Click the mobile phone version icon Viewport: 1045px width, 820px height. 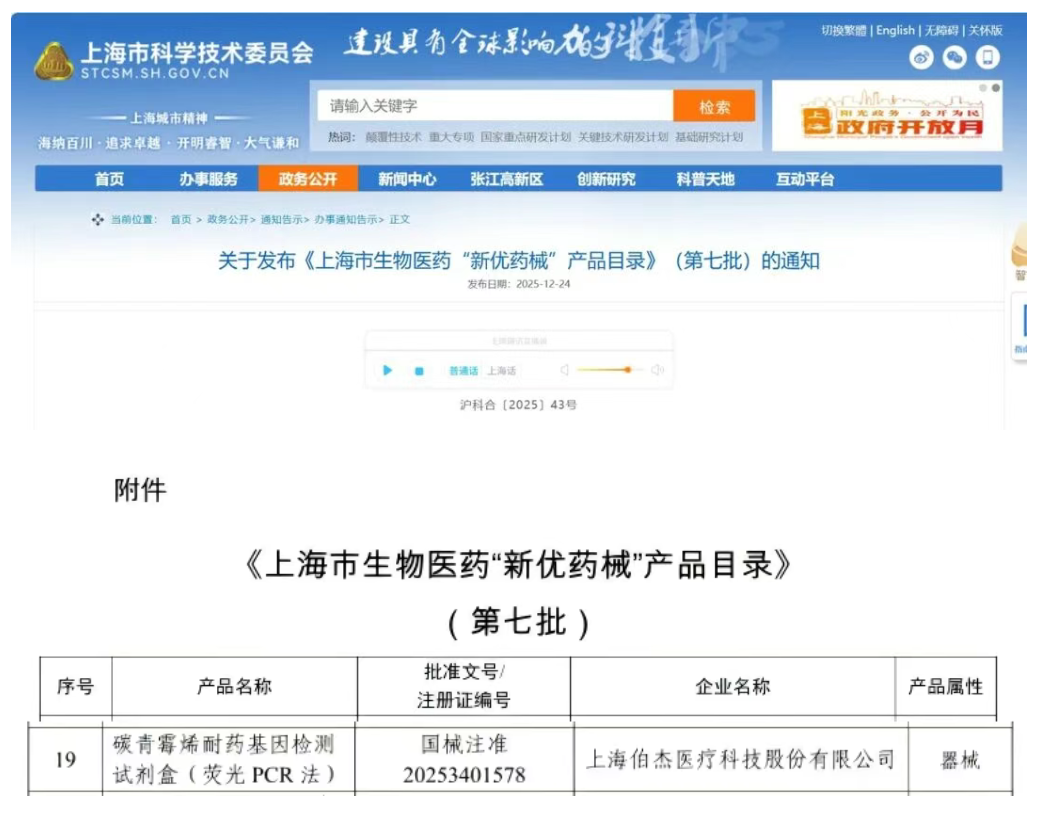tap(988, 59)
